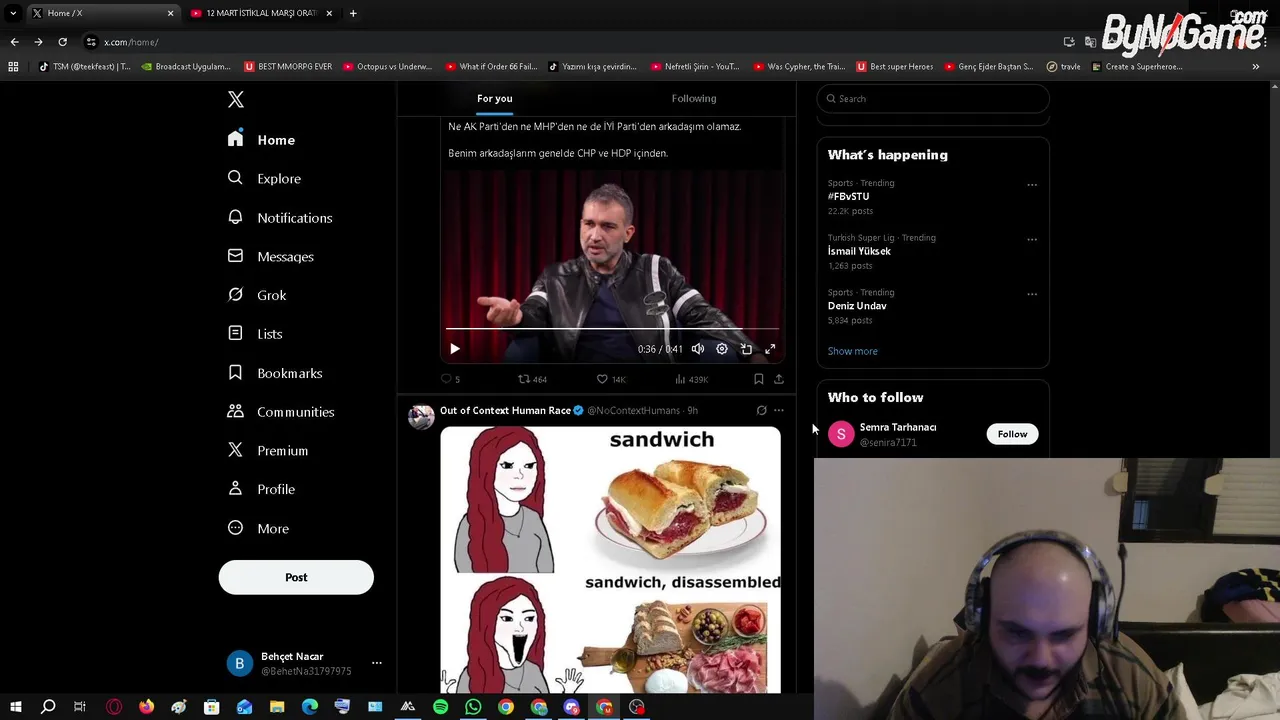
Task: Open Bookmarks from the sidebar
Action: [274, 373]
